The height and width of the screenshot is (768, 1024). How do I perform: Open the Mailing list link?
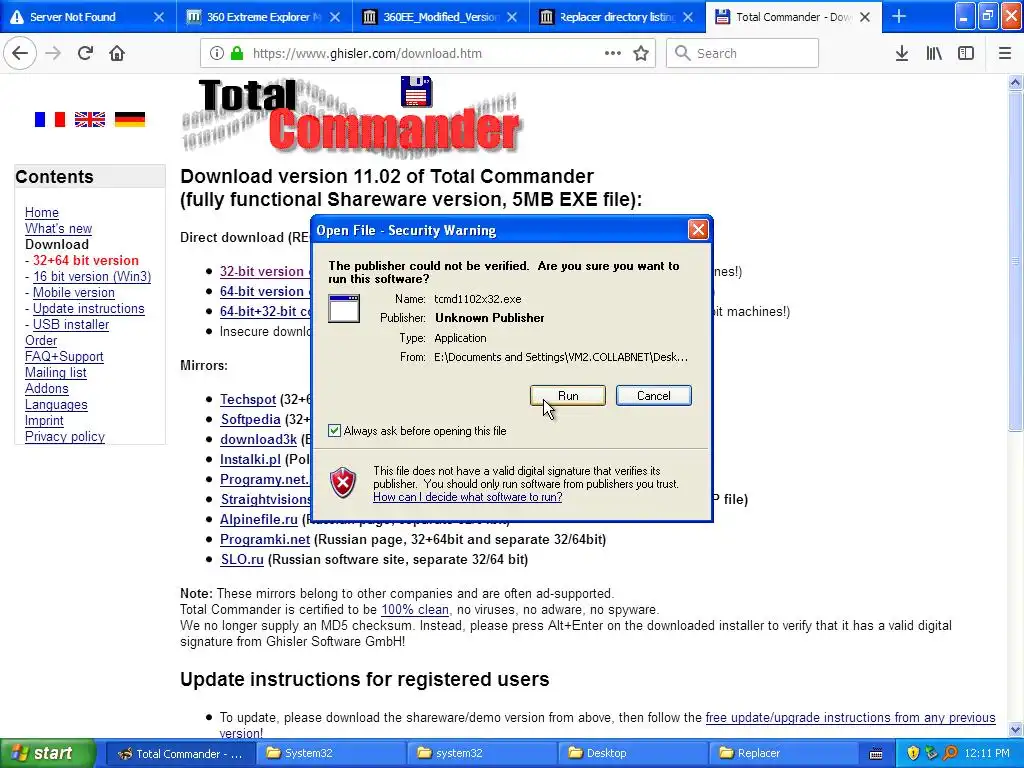56,372
